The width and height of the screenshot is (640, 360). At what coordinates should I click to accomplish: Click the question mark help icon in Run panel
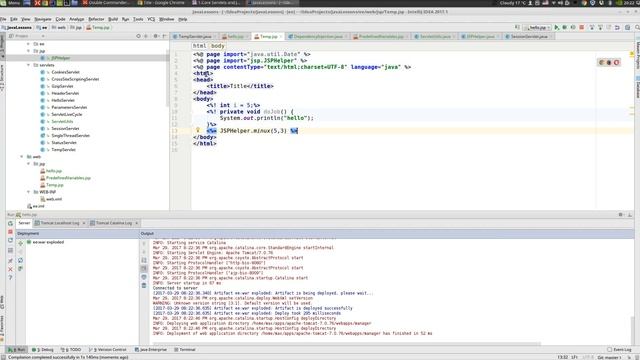tap(10, 278)
